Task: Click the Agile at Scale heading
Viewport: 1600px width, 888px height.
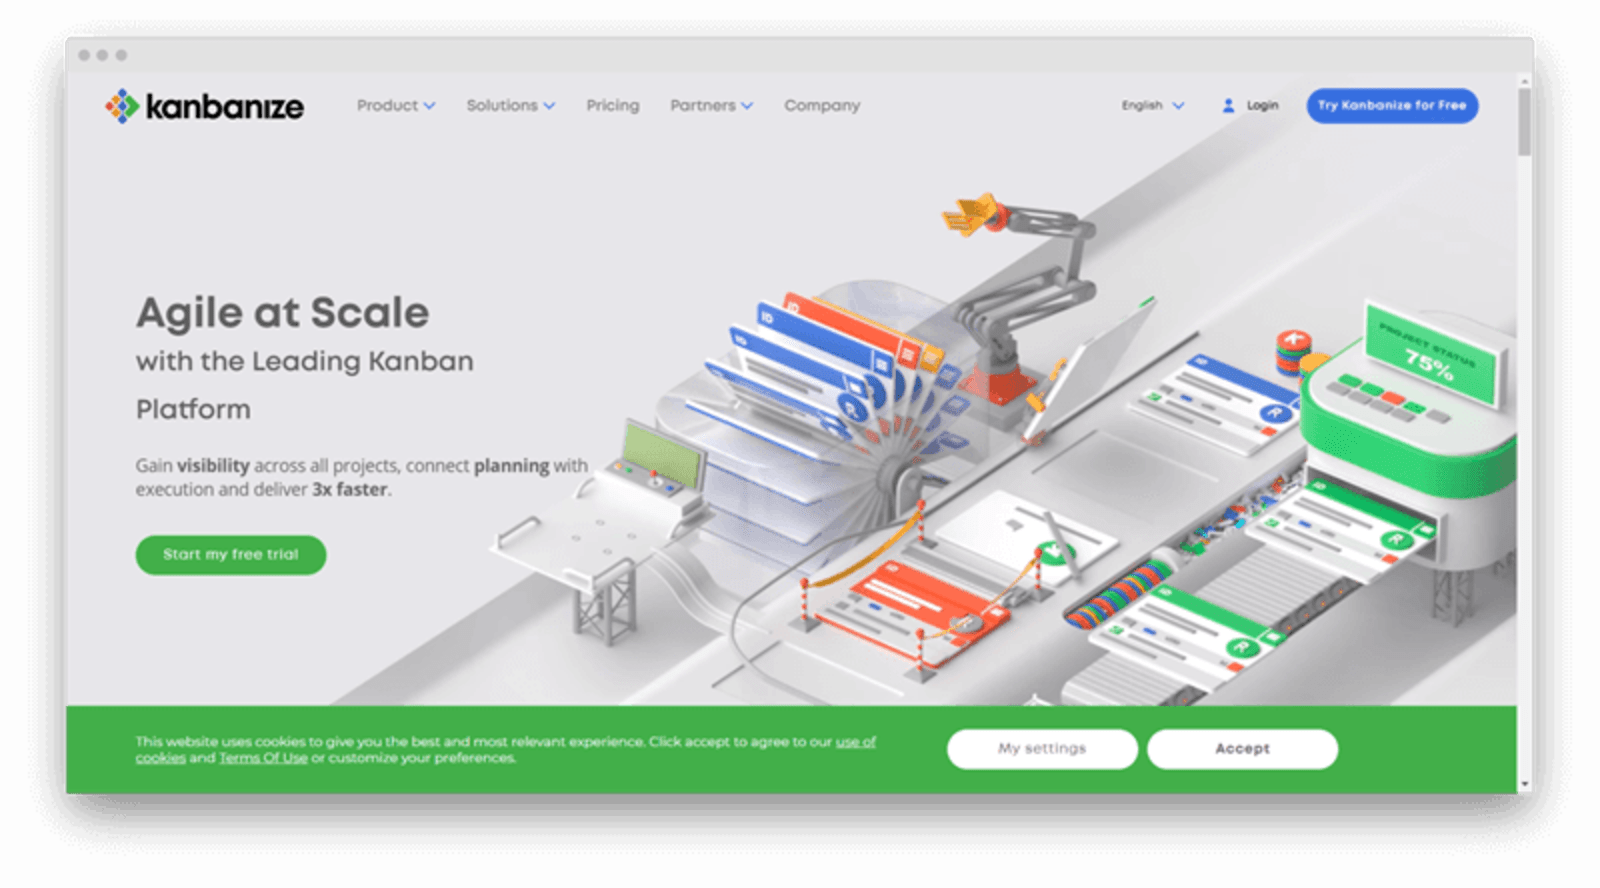Action: pyautogui.click(x=283, y=313)
